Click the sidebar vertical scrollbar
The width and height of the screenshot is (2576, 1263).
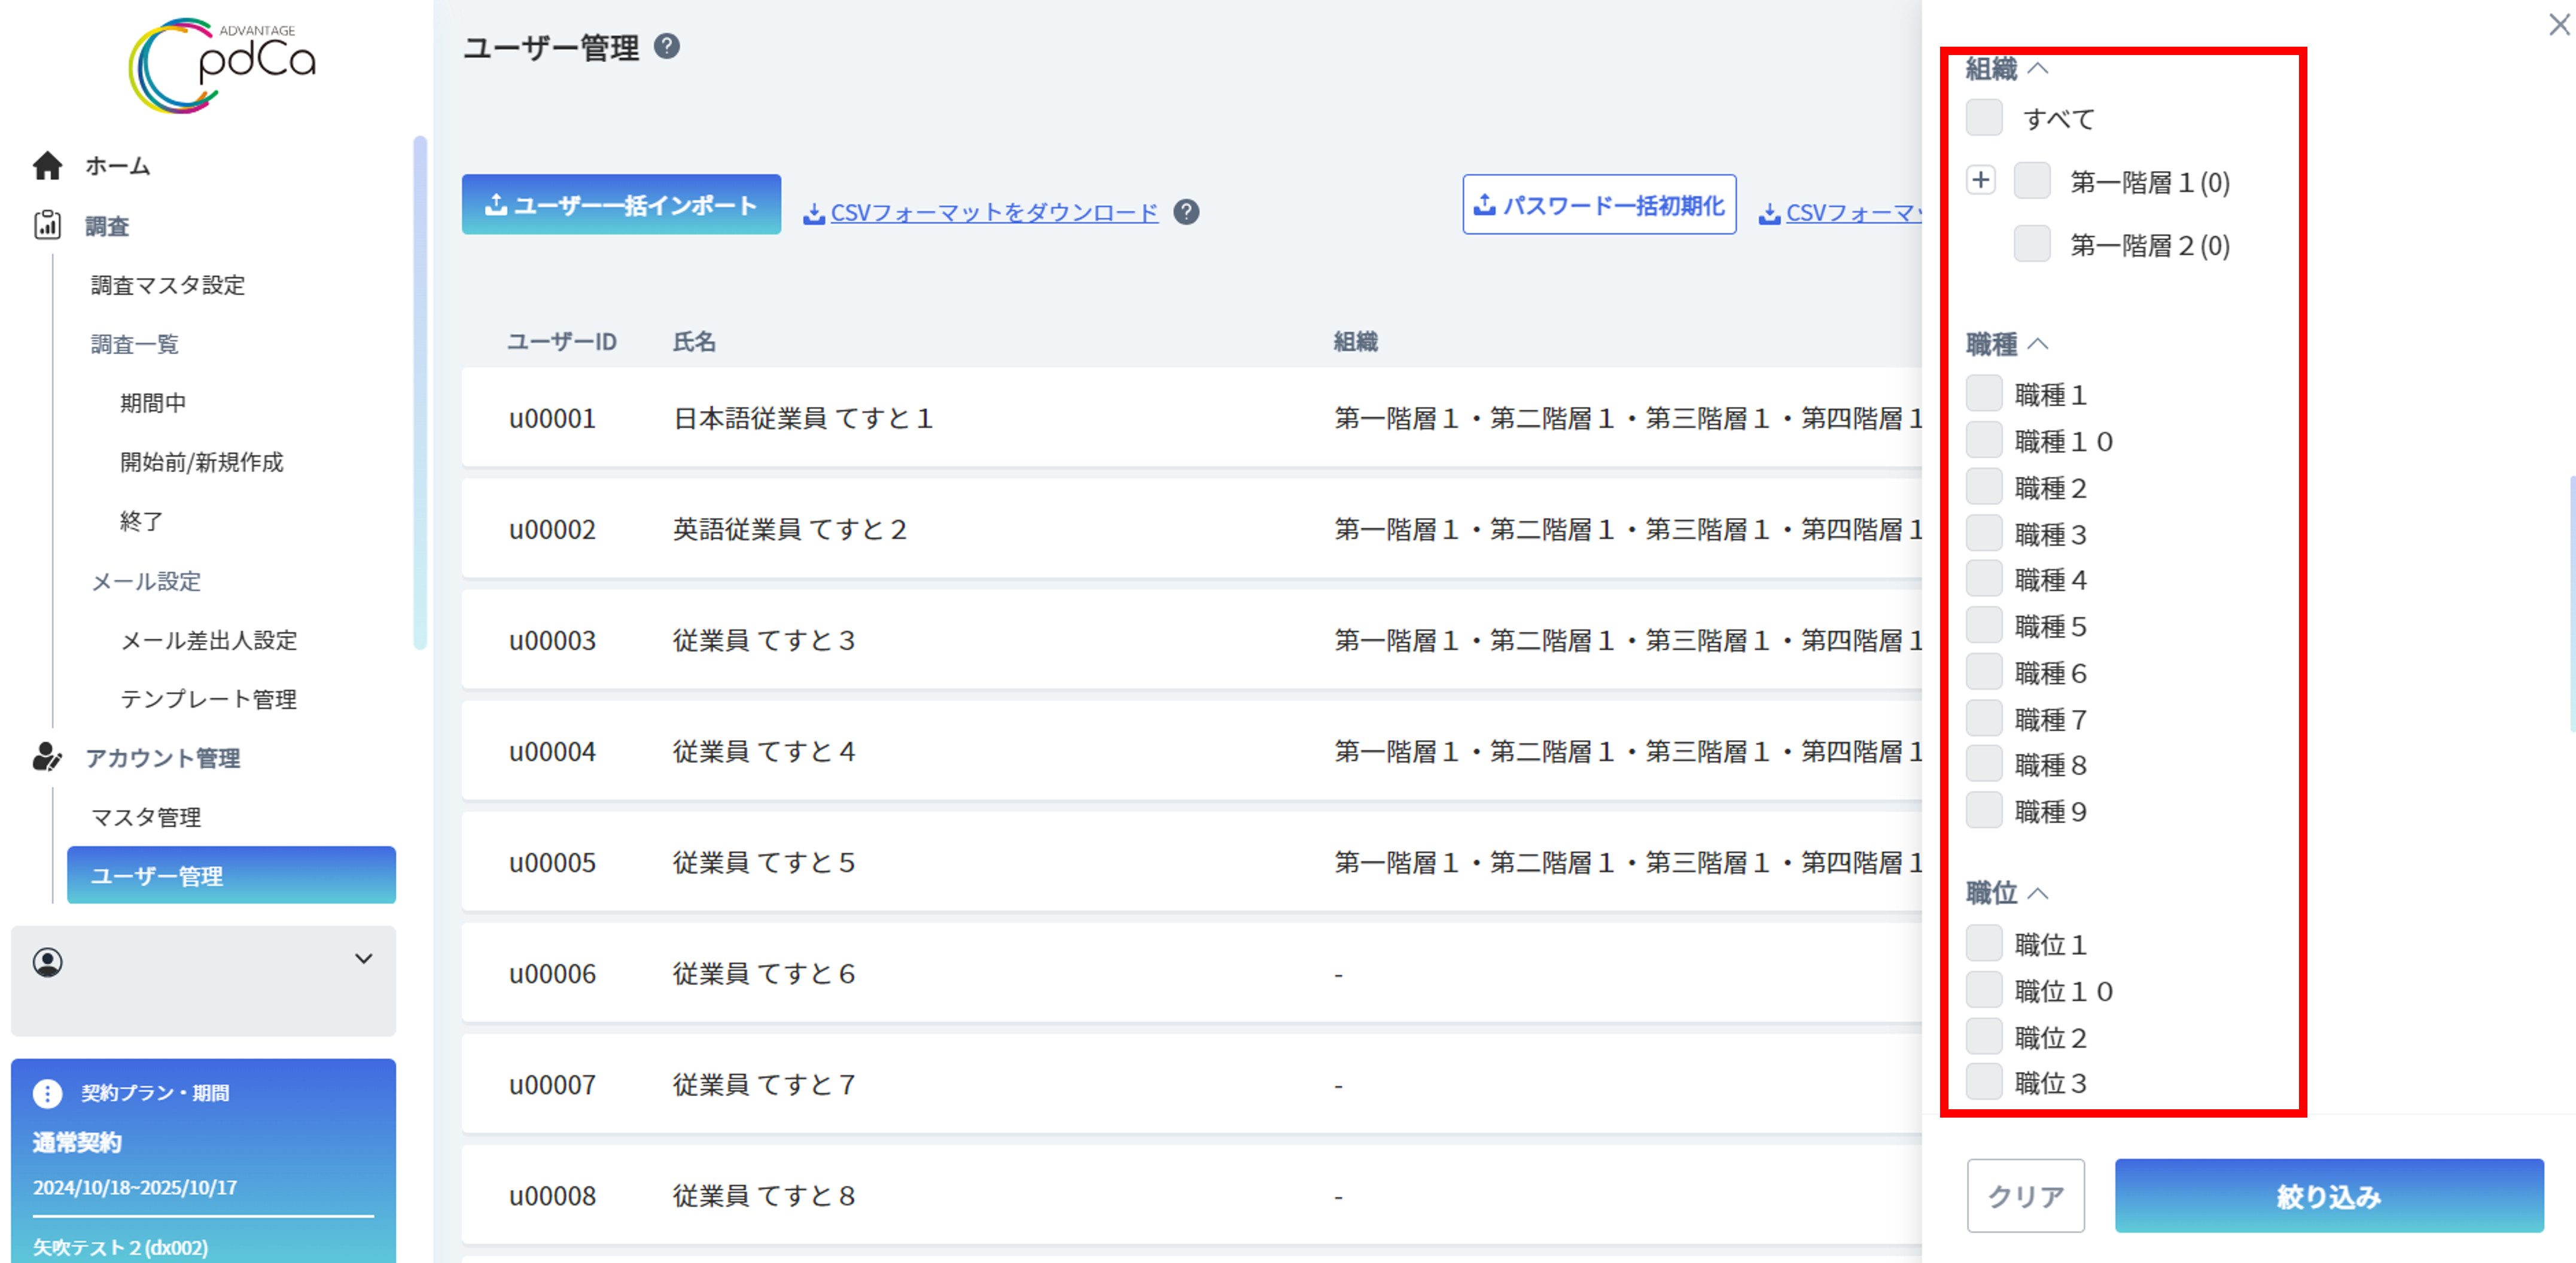pyautogui.click(x=420, y=392)
